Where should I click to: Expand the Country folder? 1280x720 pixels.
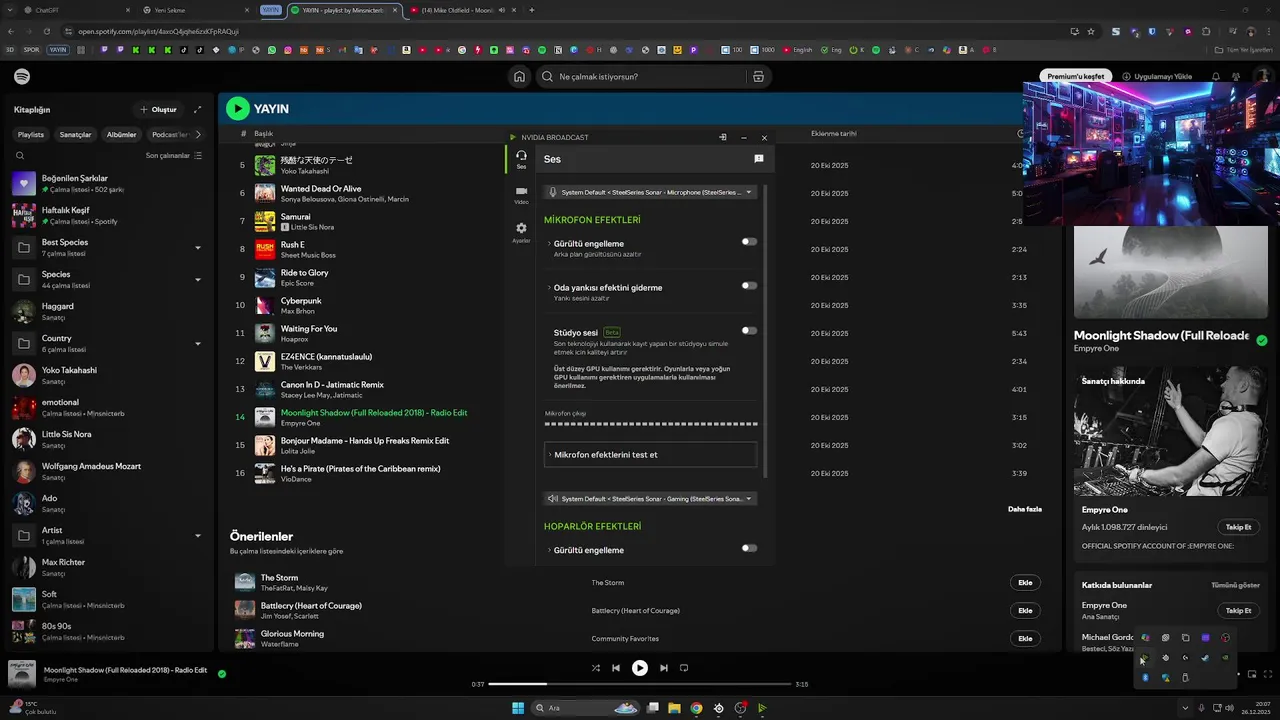point(197,343)
